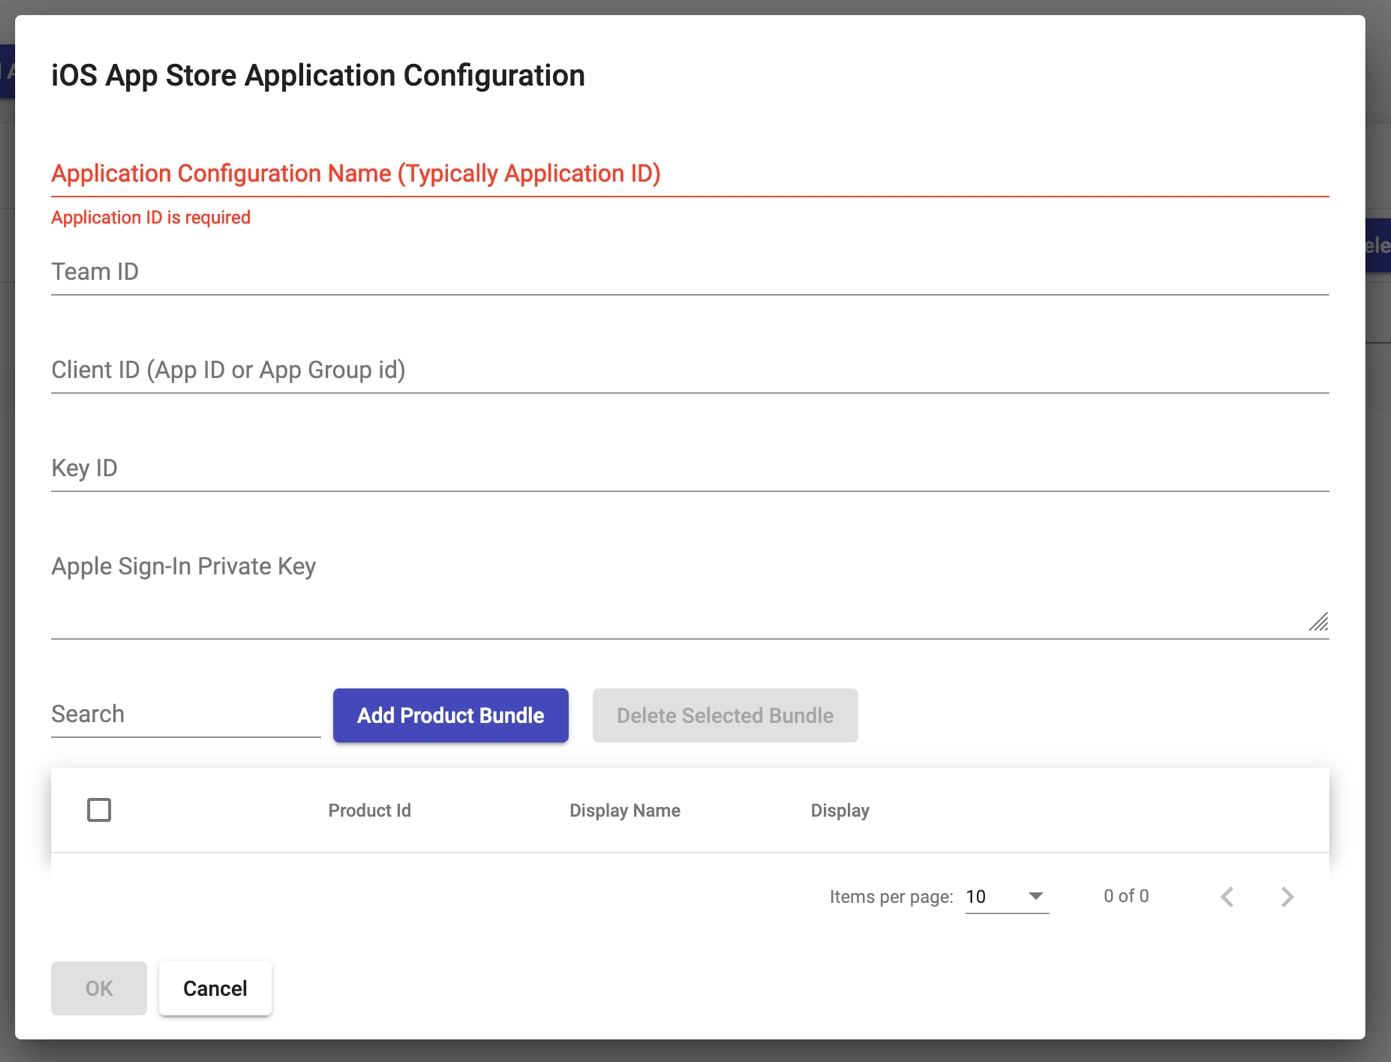This screenshot has height=1062, width=1391.
Task: Click the Delete Selected Bundle button
Action: coord(724,716)
